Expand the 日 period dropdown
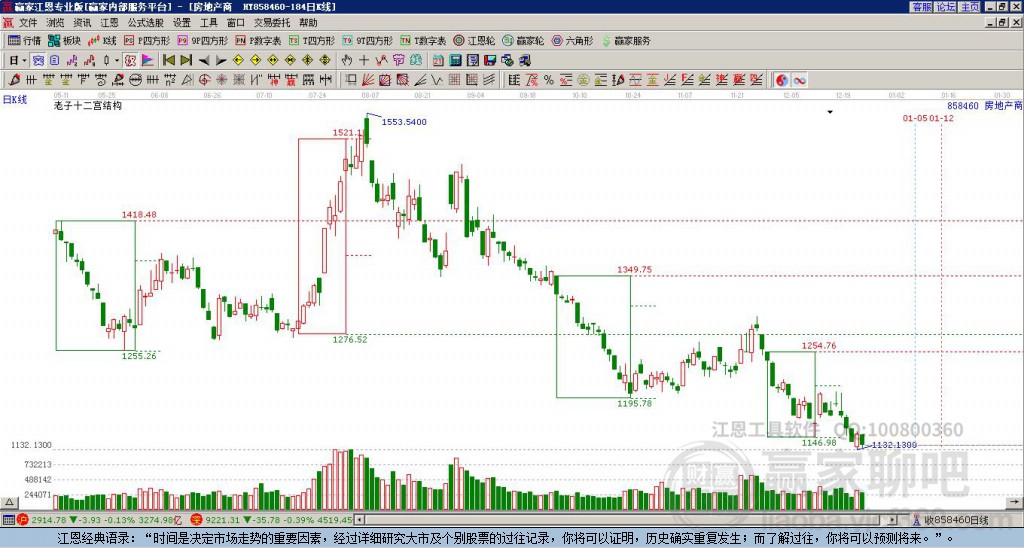Screen dimensions: 1024x548 (x=24, y=60)
